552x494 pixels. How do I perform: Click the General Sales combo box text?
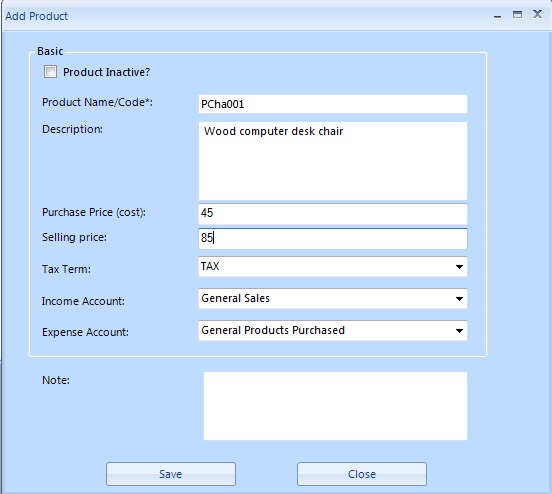coord(235,298)
